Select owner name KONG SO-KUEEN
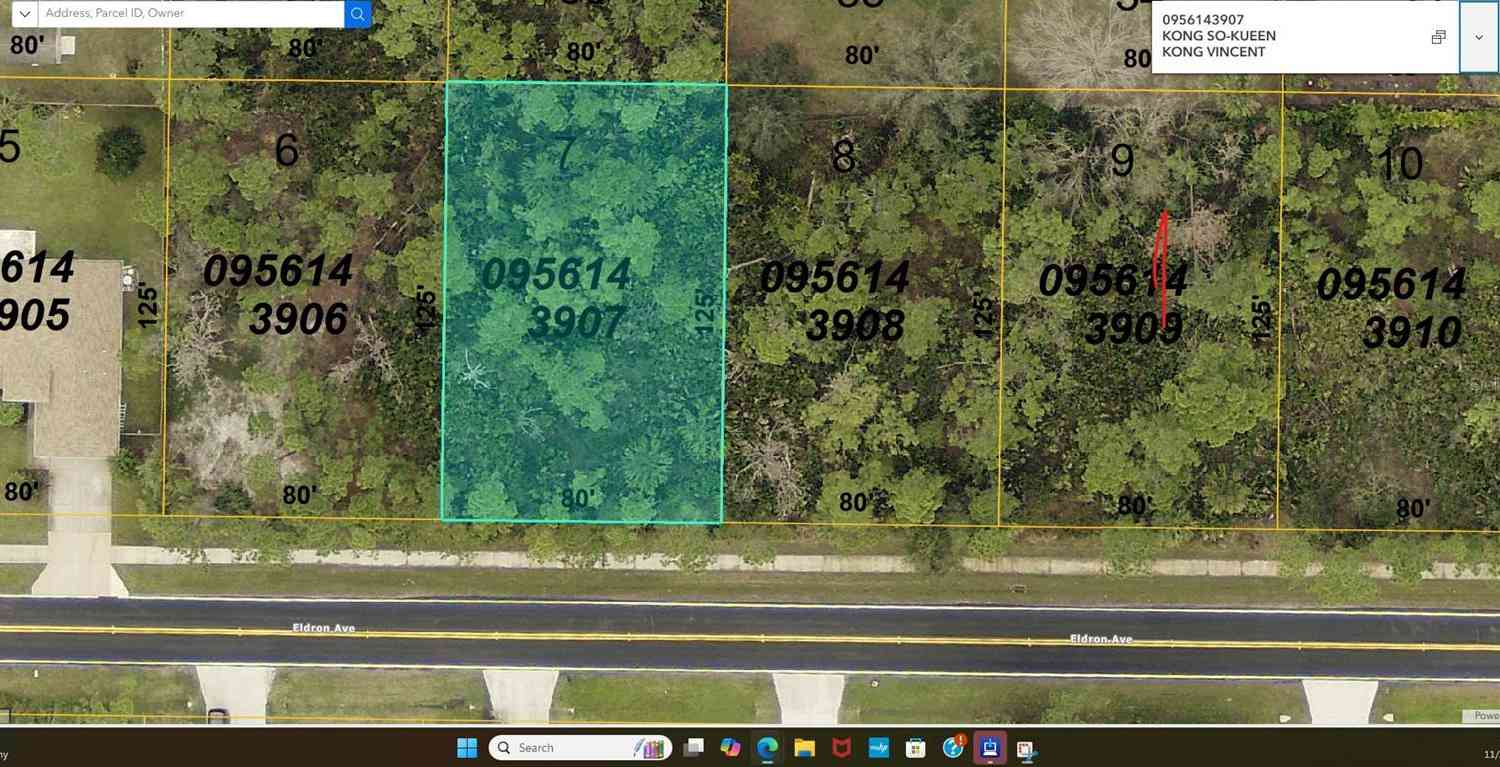The height and width of the screenshot is (767, 1500). pyautogui.click(x=1219, y=36)
